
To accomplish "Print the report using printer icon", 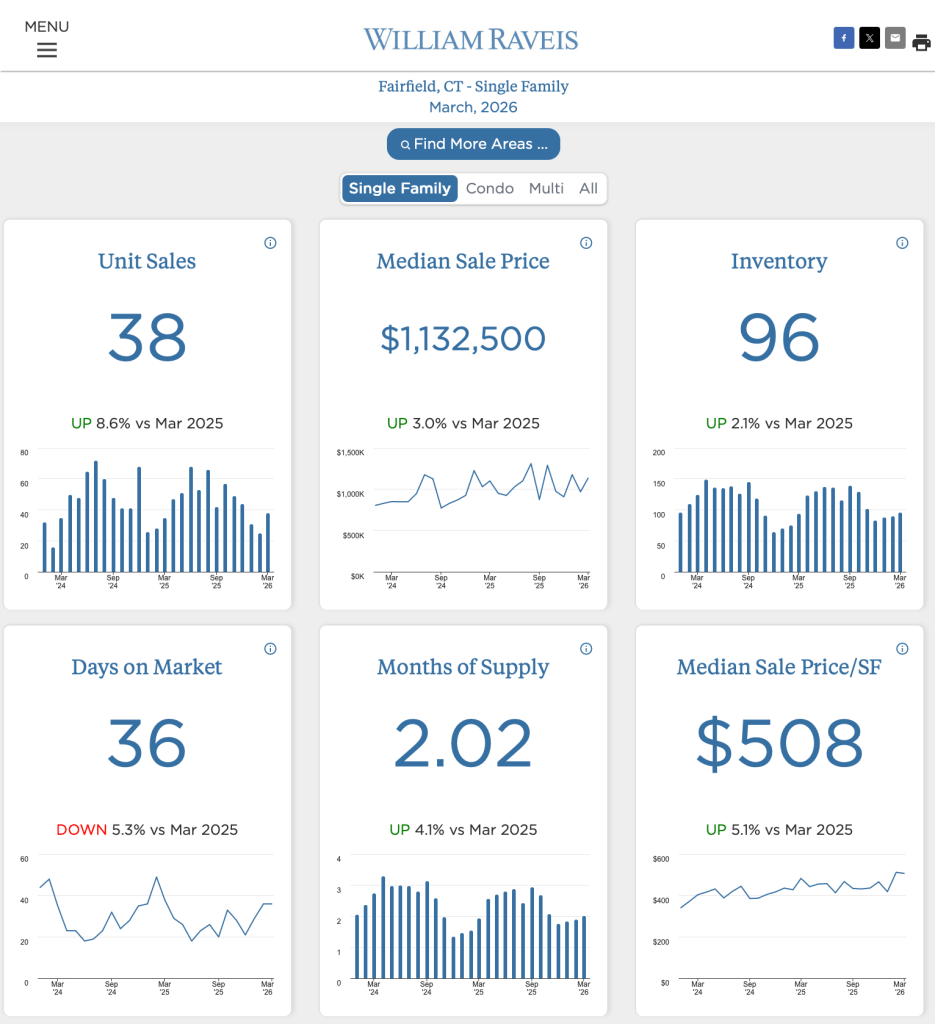I will tap(921, 42).
